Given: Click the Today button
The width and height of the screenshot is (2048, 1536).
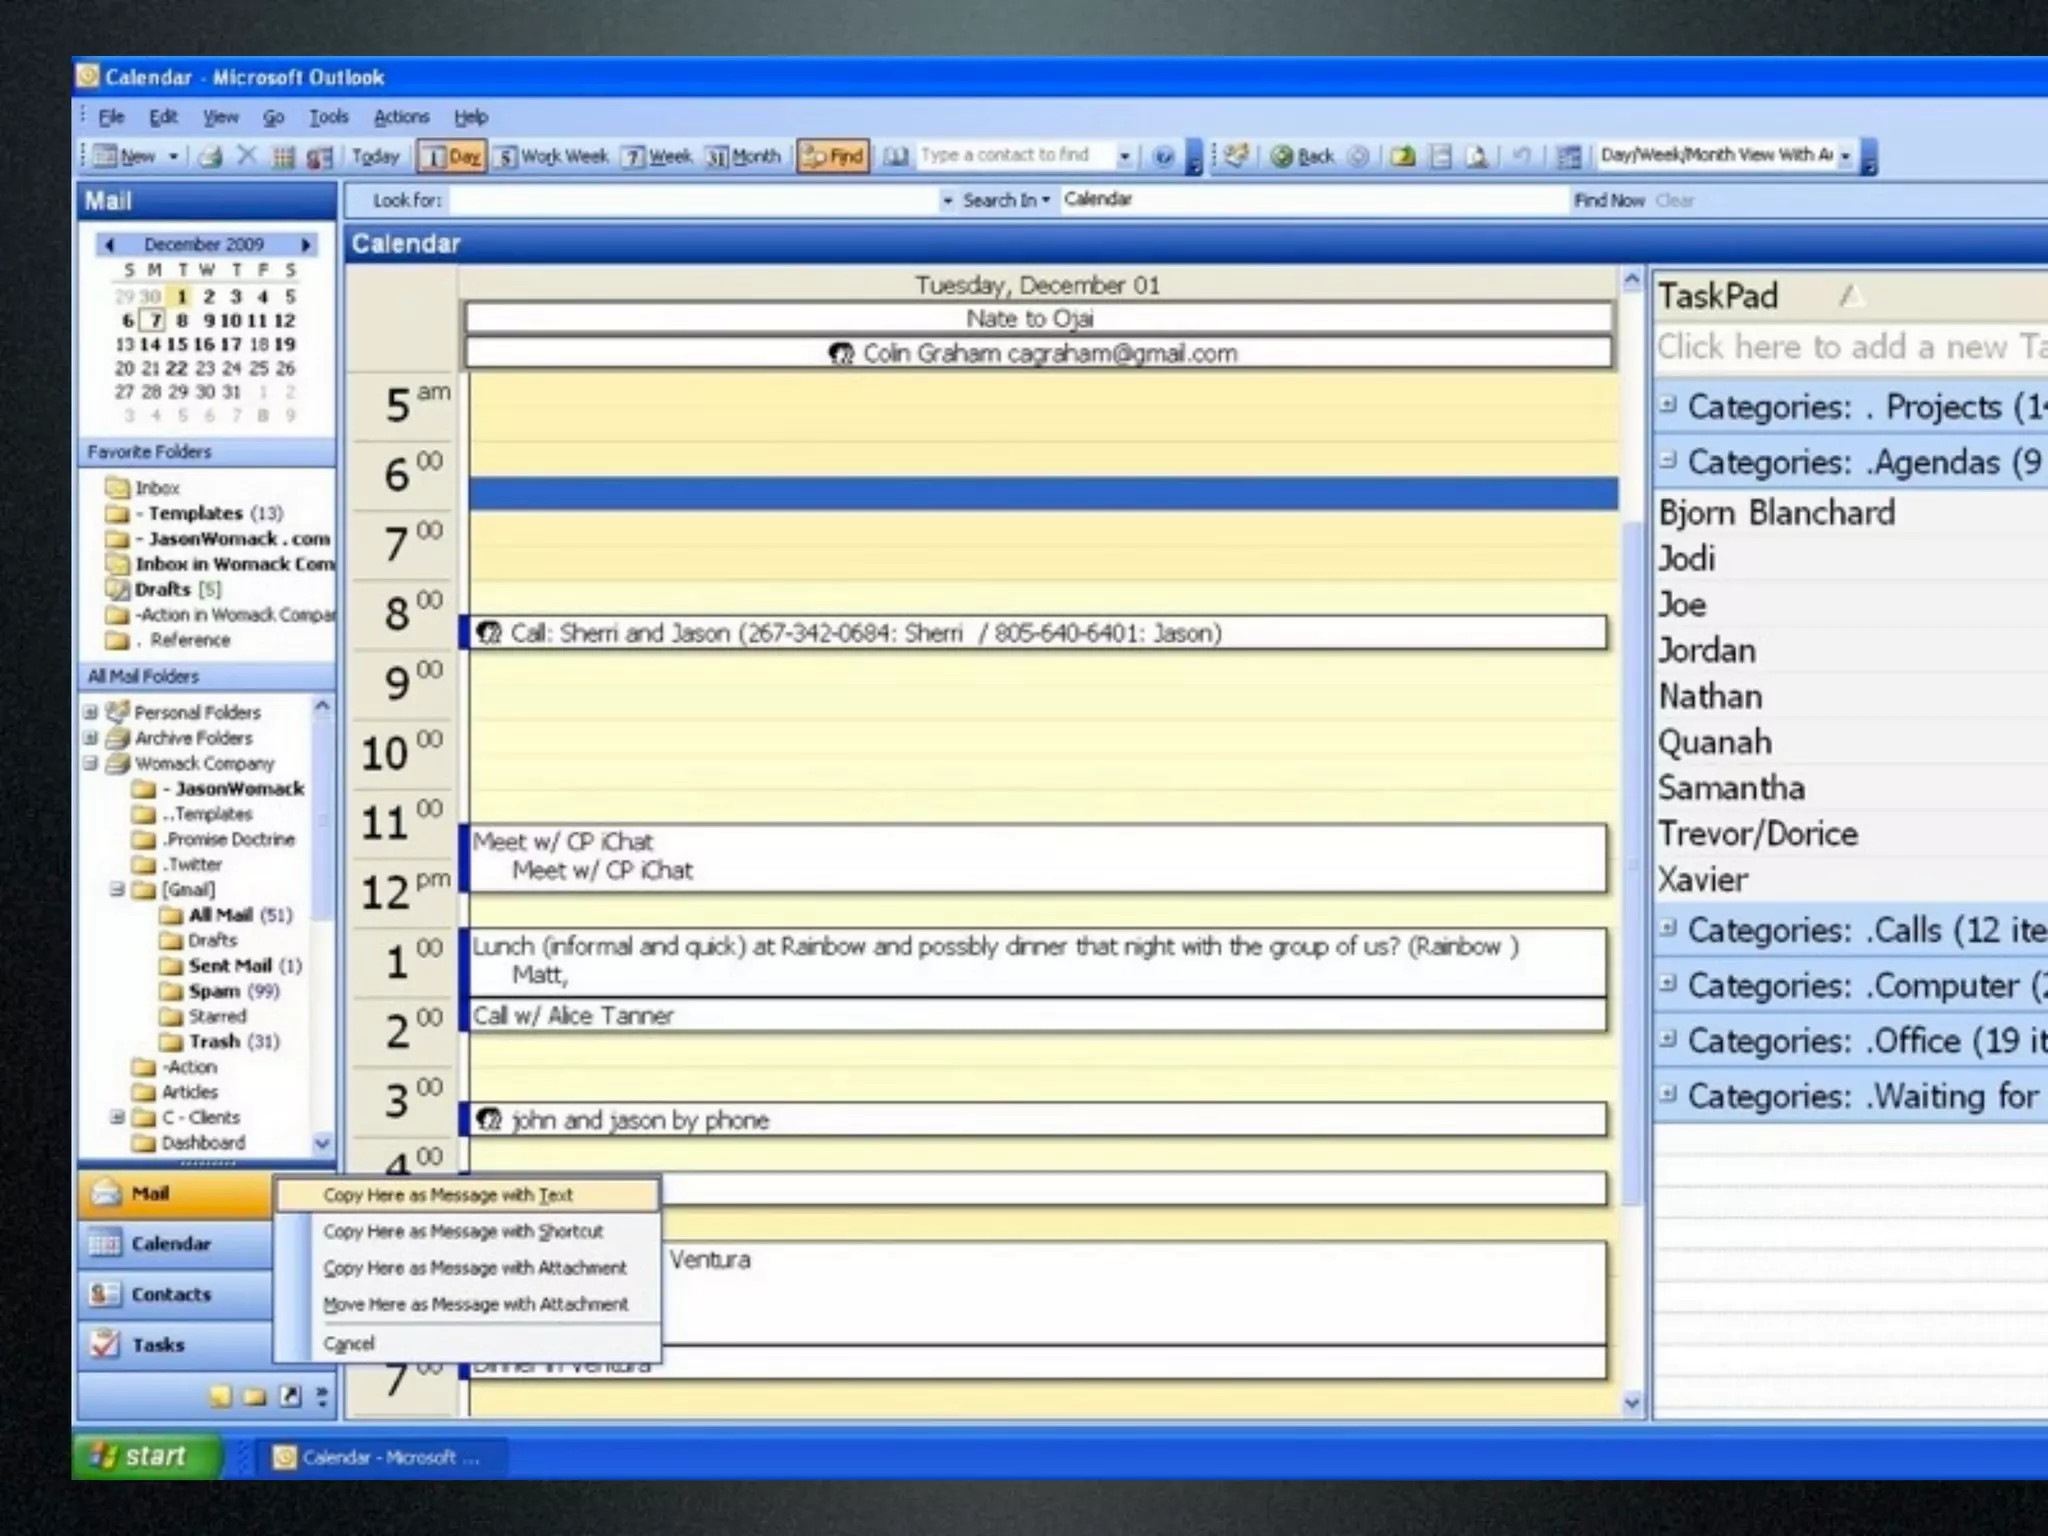Looking at the screenshot, I should 375,156.
